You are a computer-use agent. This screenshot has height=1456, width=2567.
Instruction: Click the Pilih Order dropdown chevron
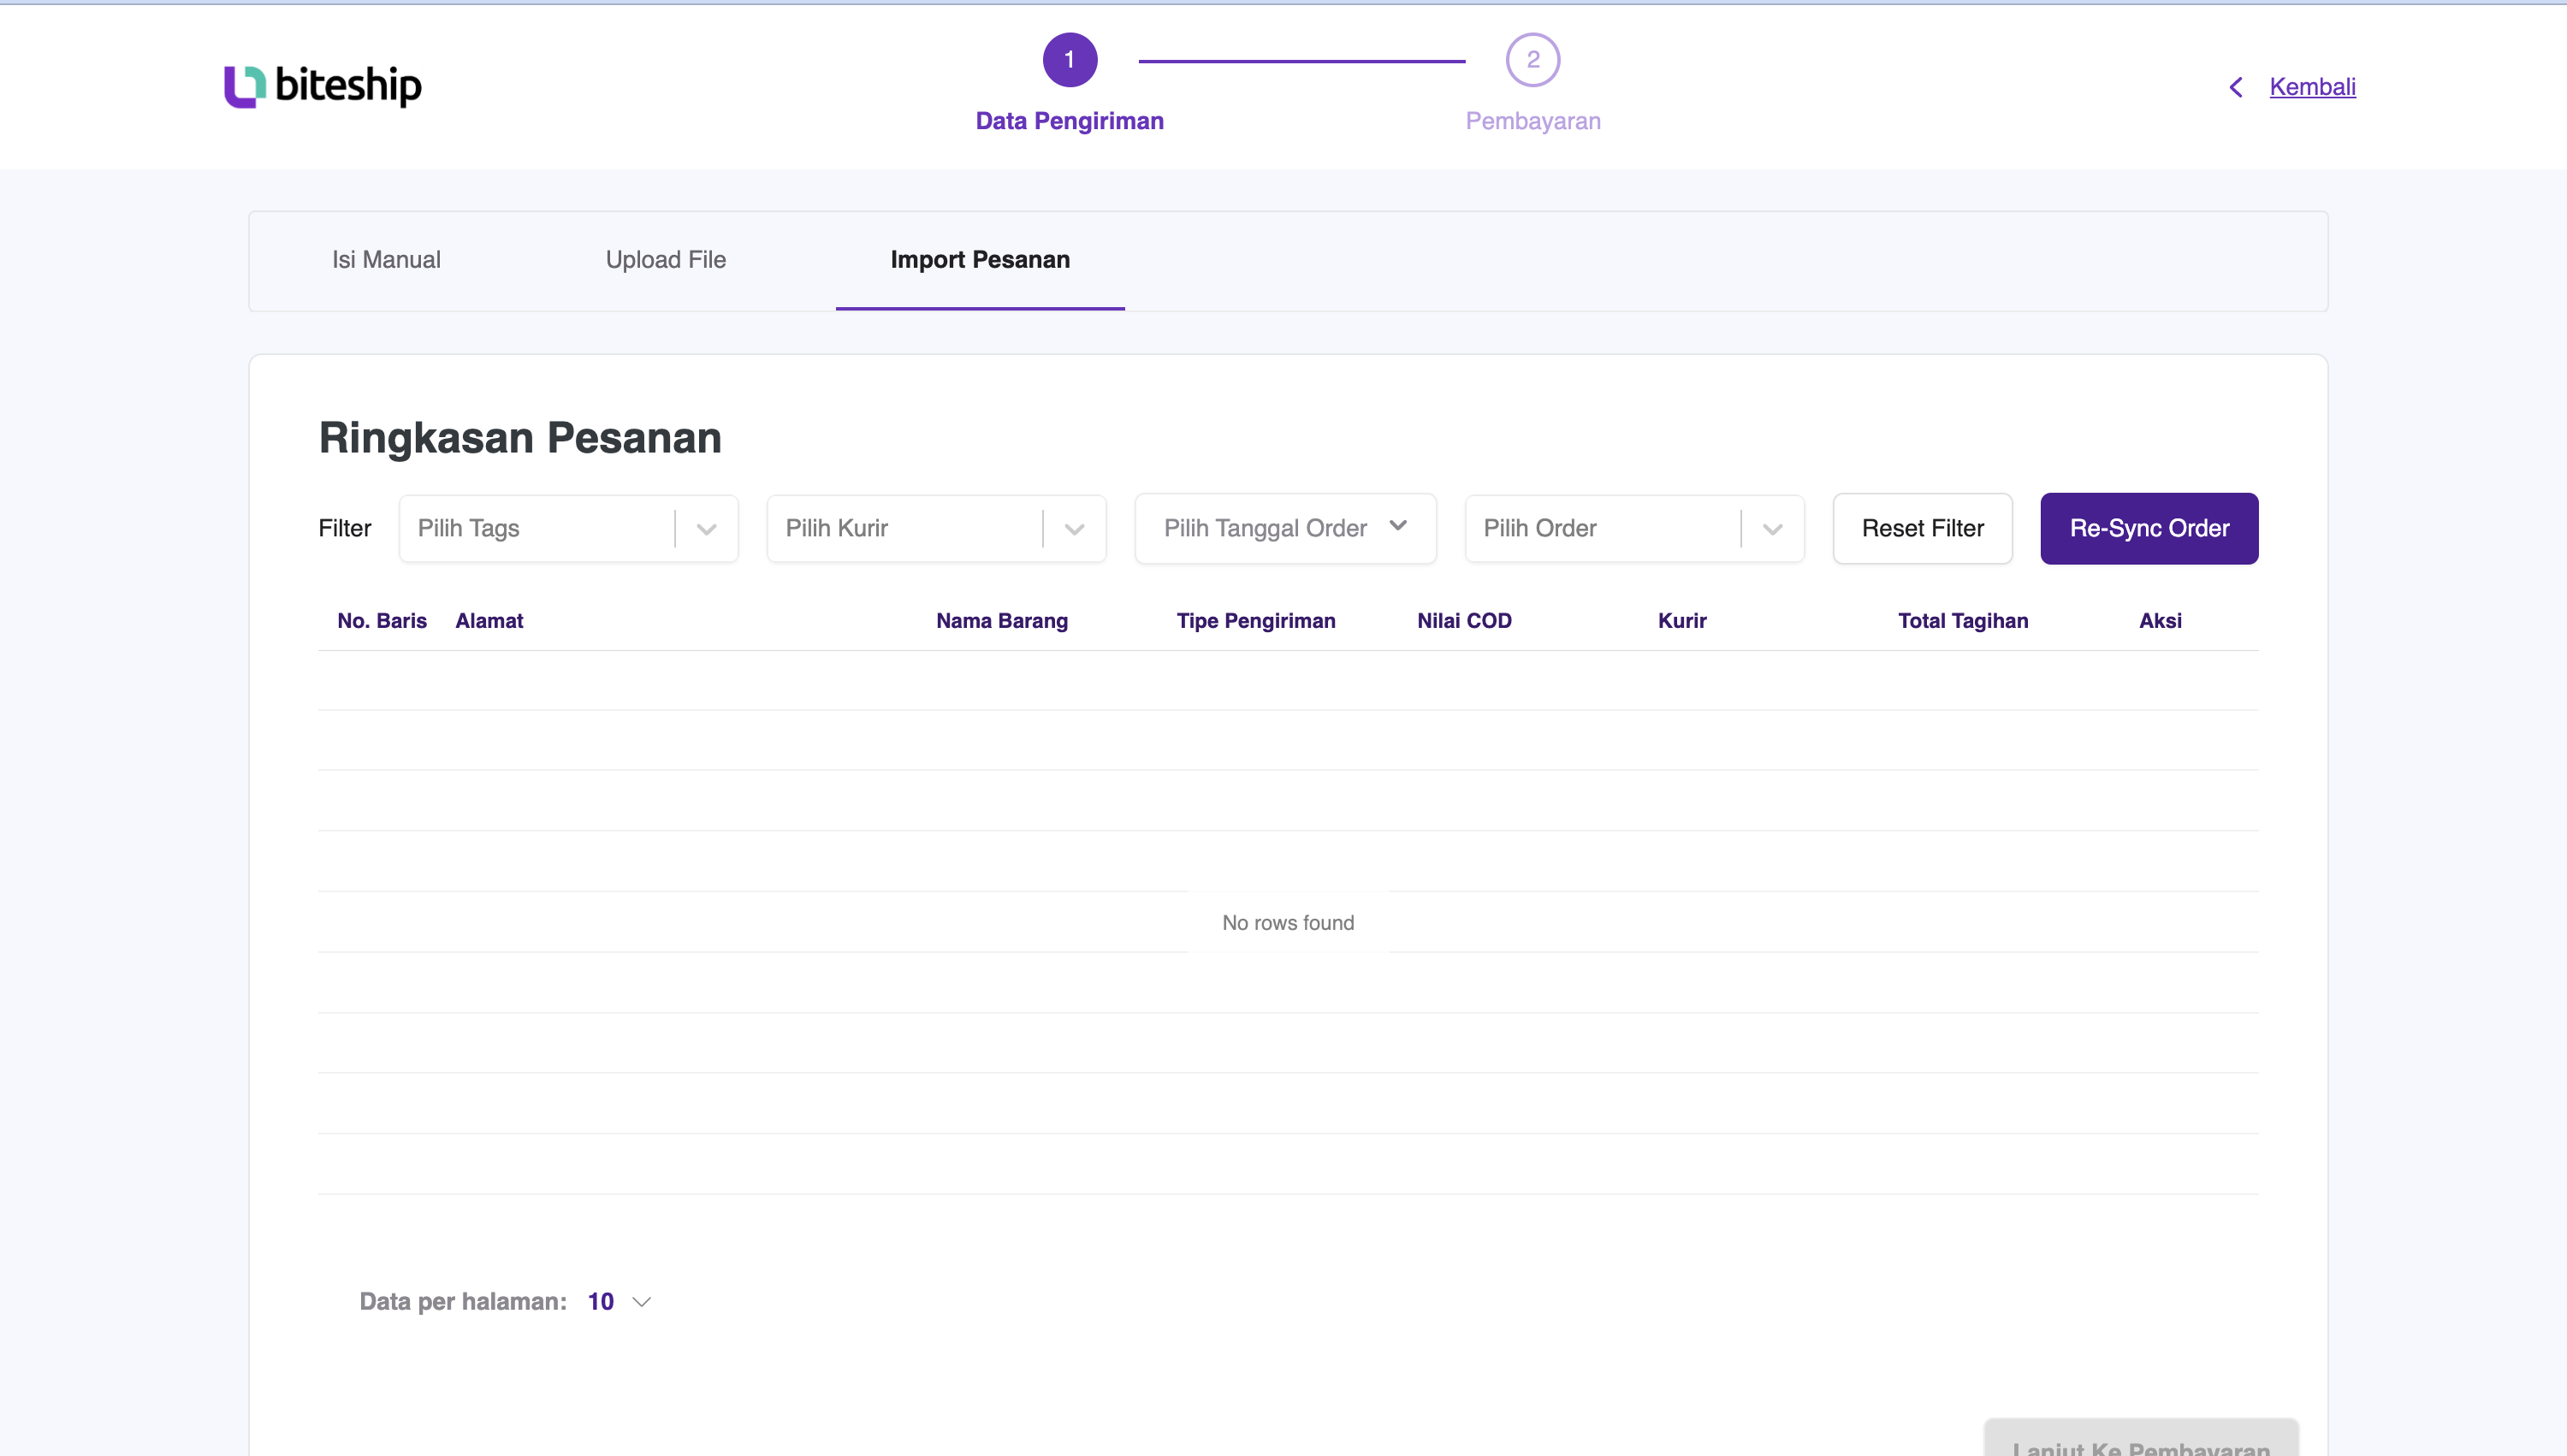(1772, 528)
